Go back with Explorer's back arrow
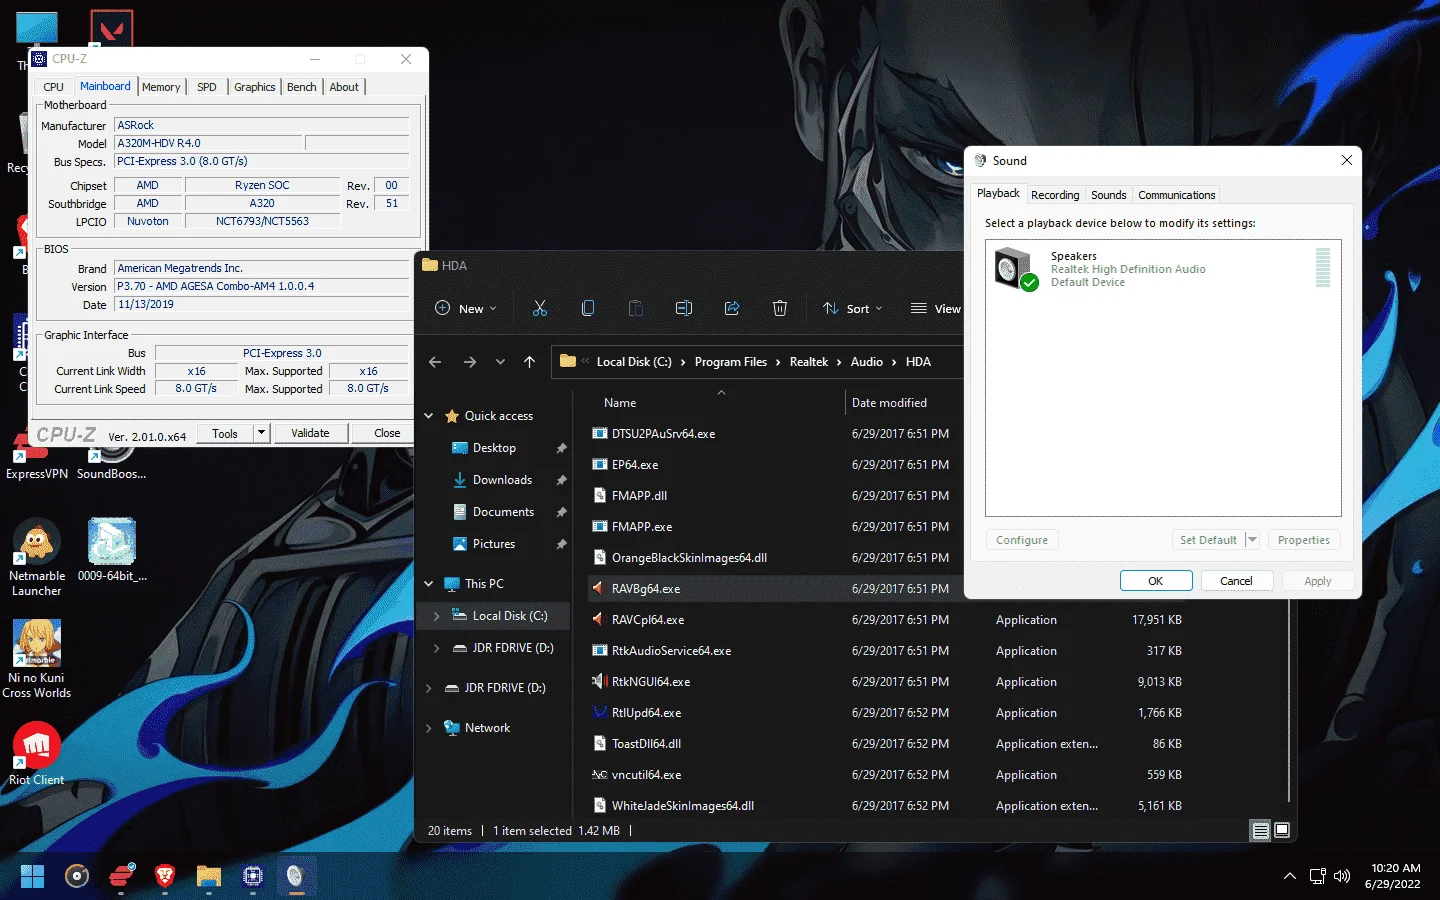 click(x=435, y=362)
